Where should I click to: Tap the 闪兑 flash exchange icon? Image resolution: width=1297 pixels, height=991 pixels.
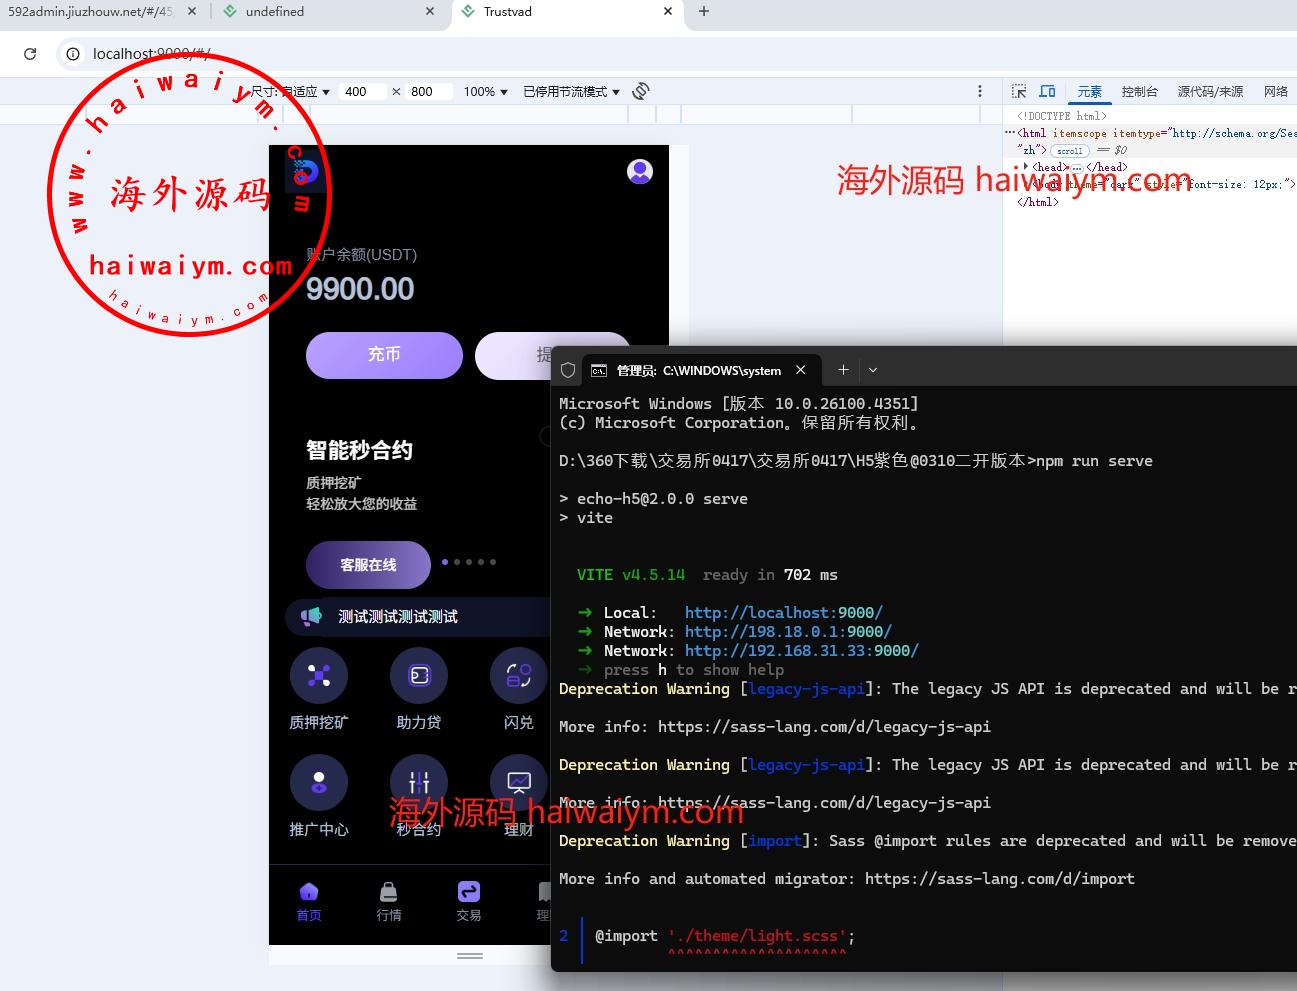pos(518,676)
